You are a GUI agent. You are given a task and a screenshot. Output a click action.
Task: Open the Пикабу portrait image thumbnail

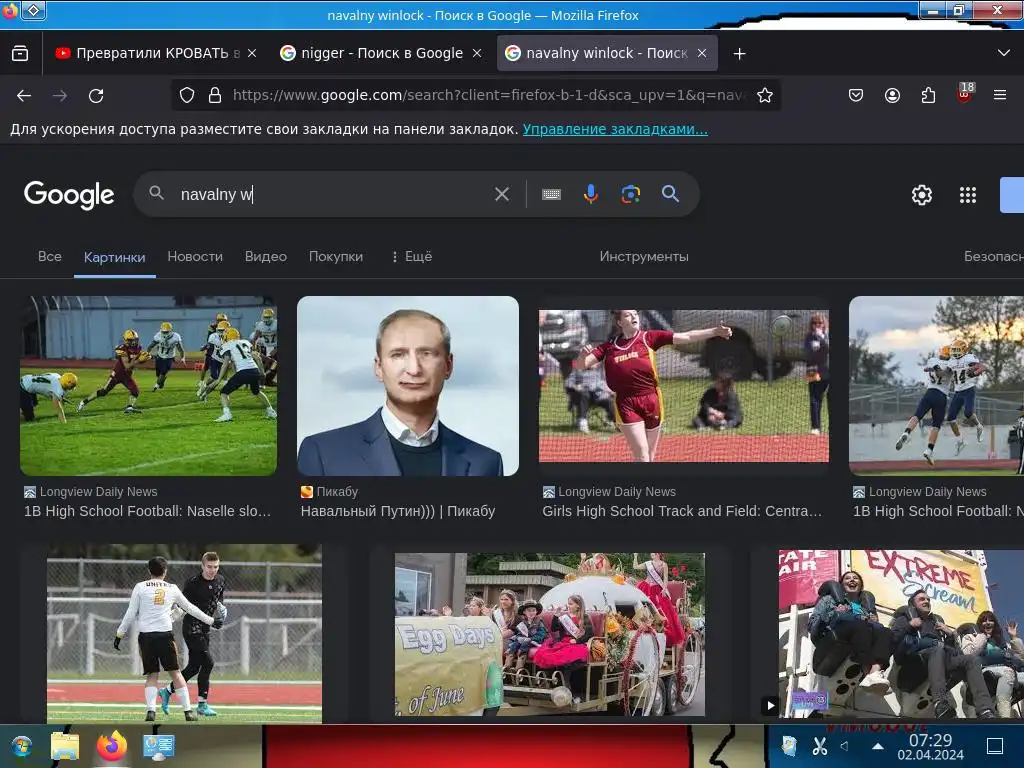[408, 385]
